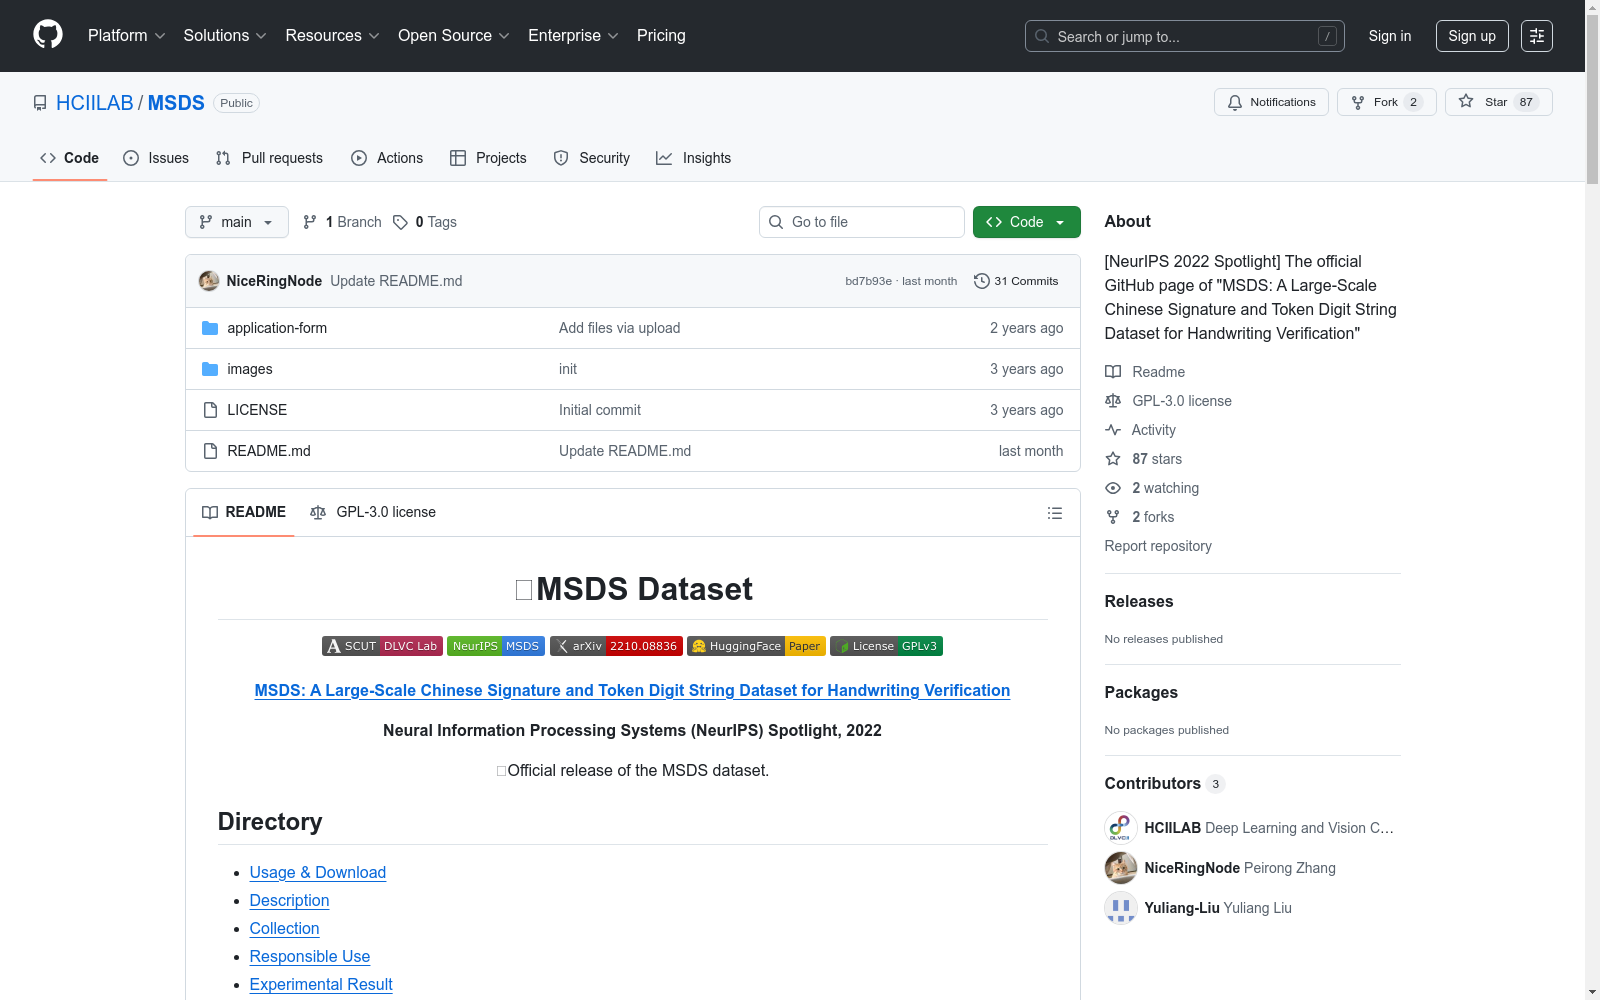Click the License GPLv3 badge
1600x1000 pixels.
886,646
